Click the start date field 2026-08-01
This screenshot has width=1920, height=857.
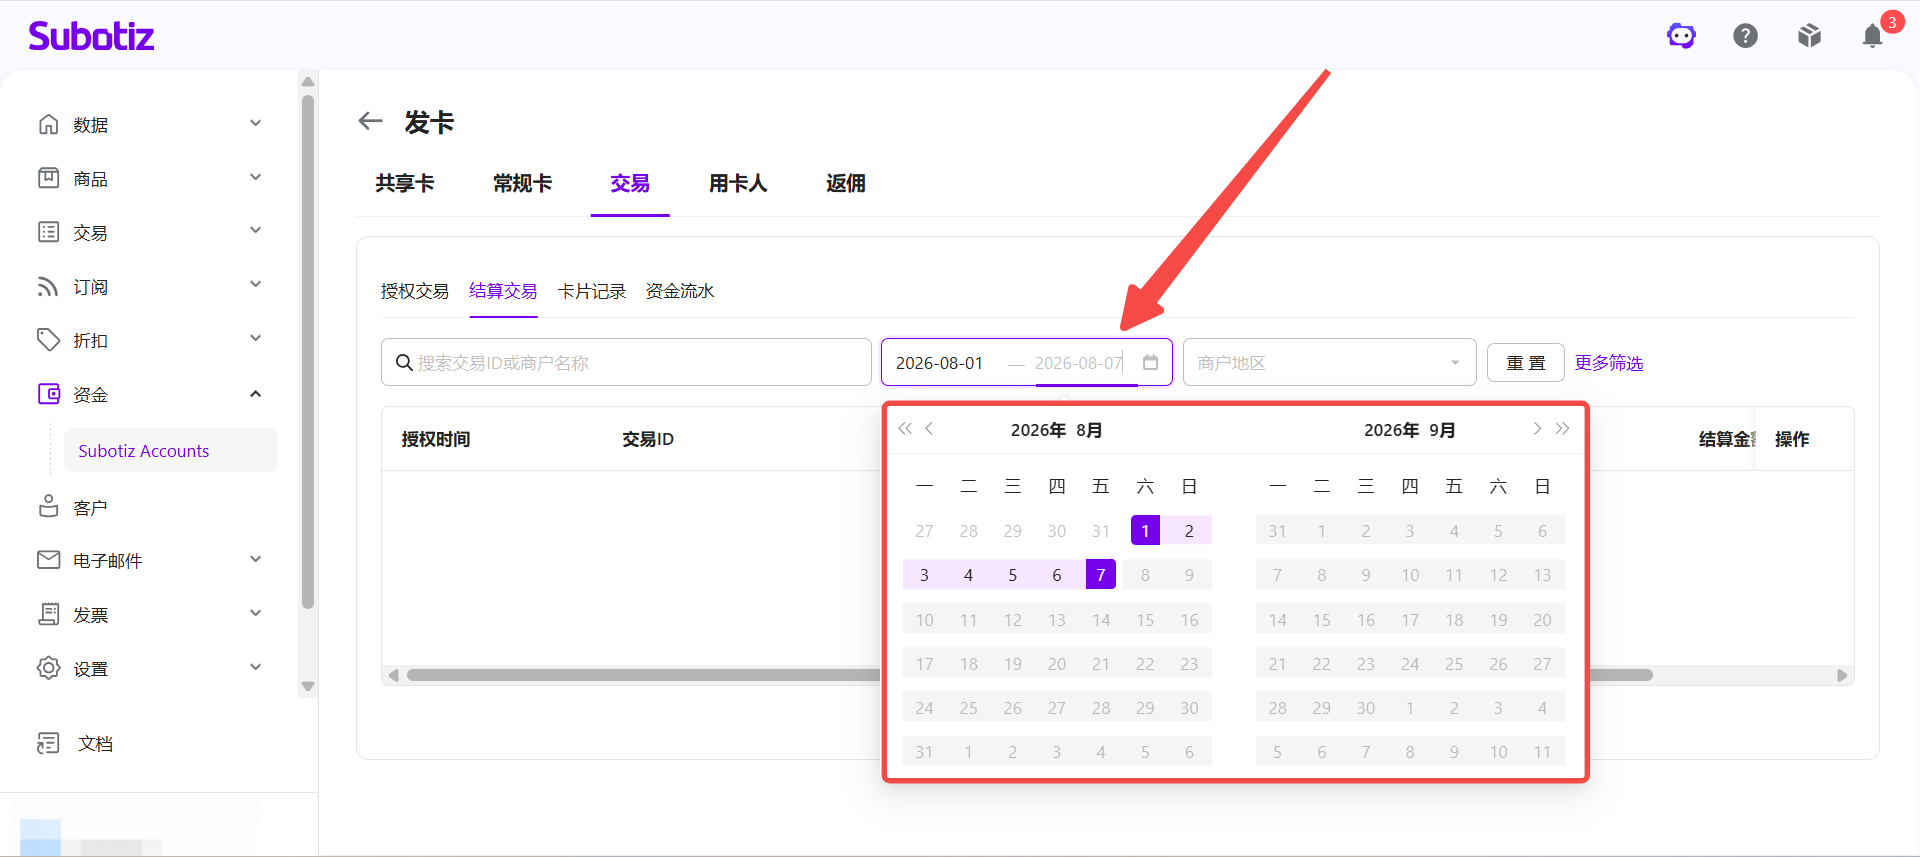point(940,363)
